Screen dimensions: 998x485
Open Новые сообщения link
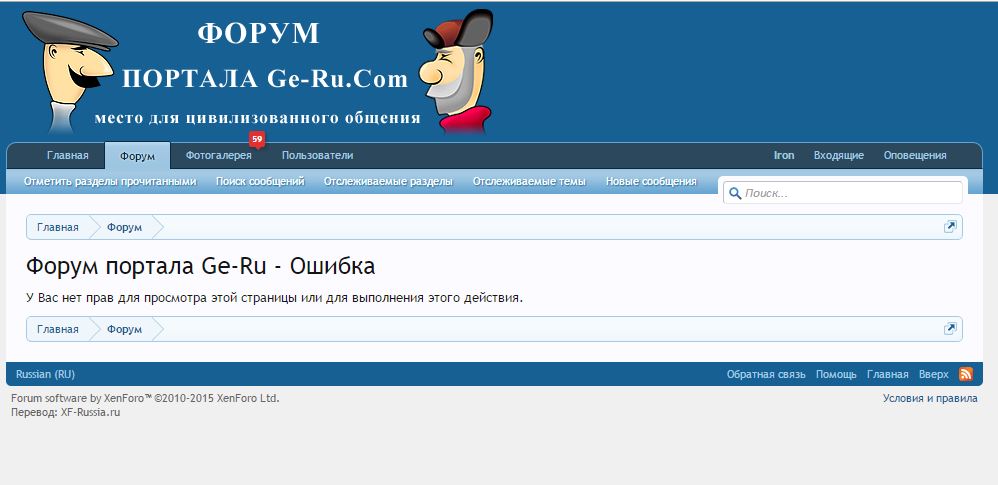click(650, 181)
